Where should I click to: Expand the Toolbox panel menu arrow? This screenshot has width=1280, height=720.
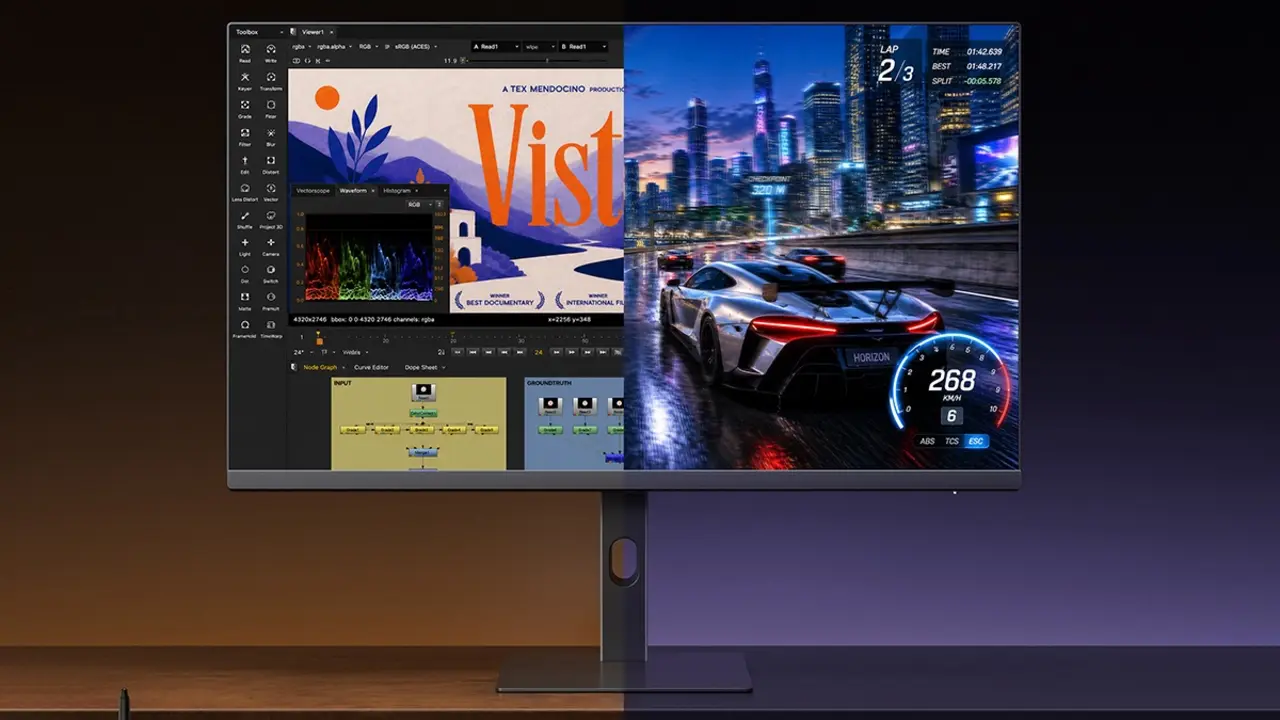click(x=282, y=32)
